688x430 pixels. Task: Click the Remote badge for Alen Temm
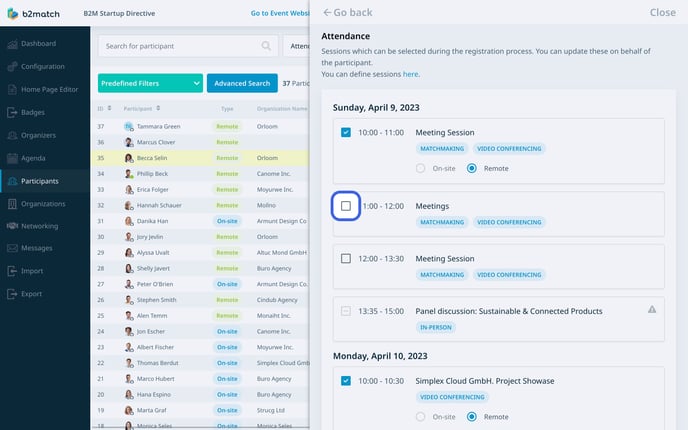227,315
